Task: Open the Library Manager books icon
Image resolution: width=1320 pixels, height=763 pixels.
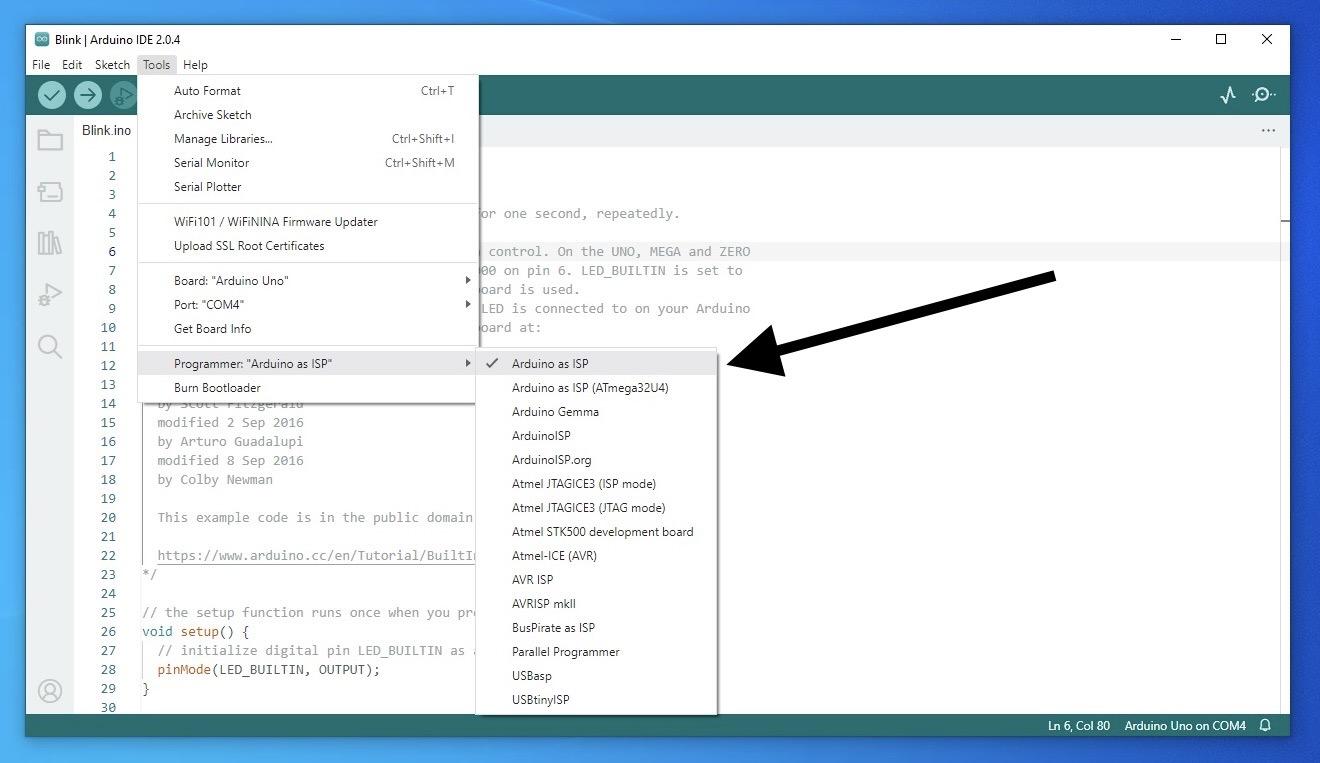Action: coord(50,242)
